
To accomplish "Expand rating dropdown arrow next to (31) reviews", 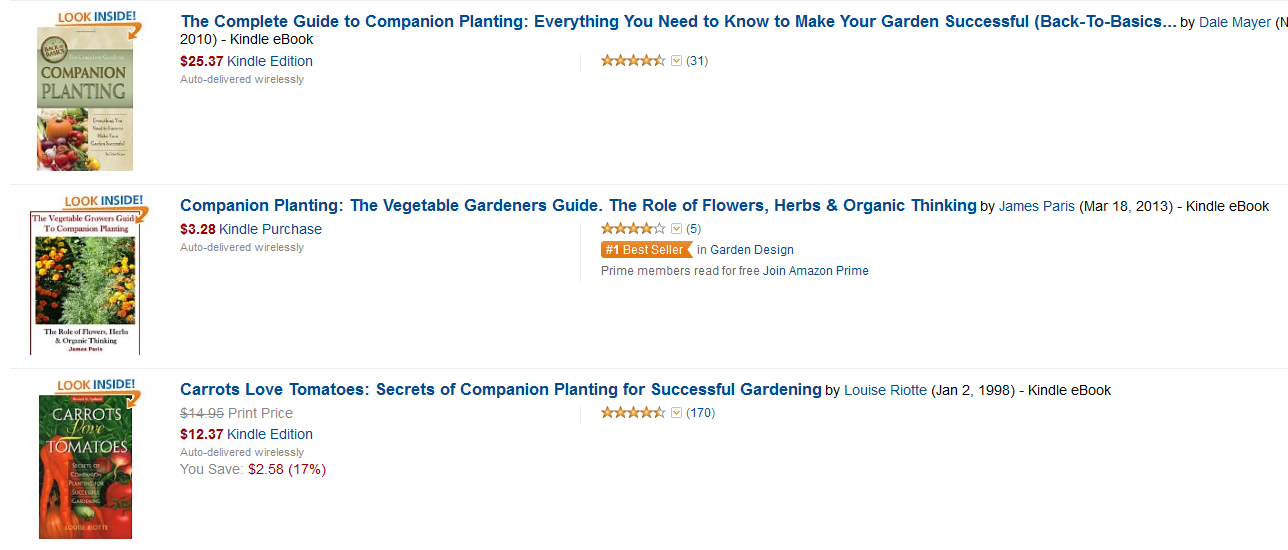I will pyautogui.click(x=676, y=61).
